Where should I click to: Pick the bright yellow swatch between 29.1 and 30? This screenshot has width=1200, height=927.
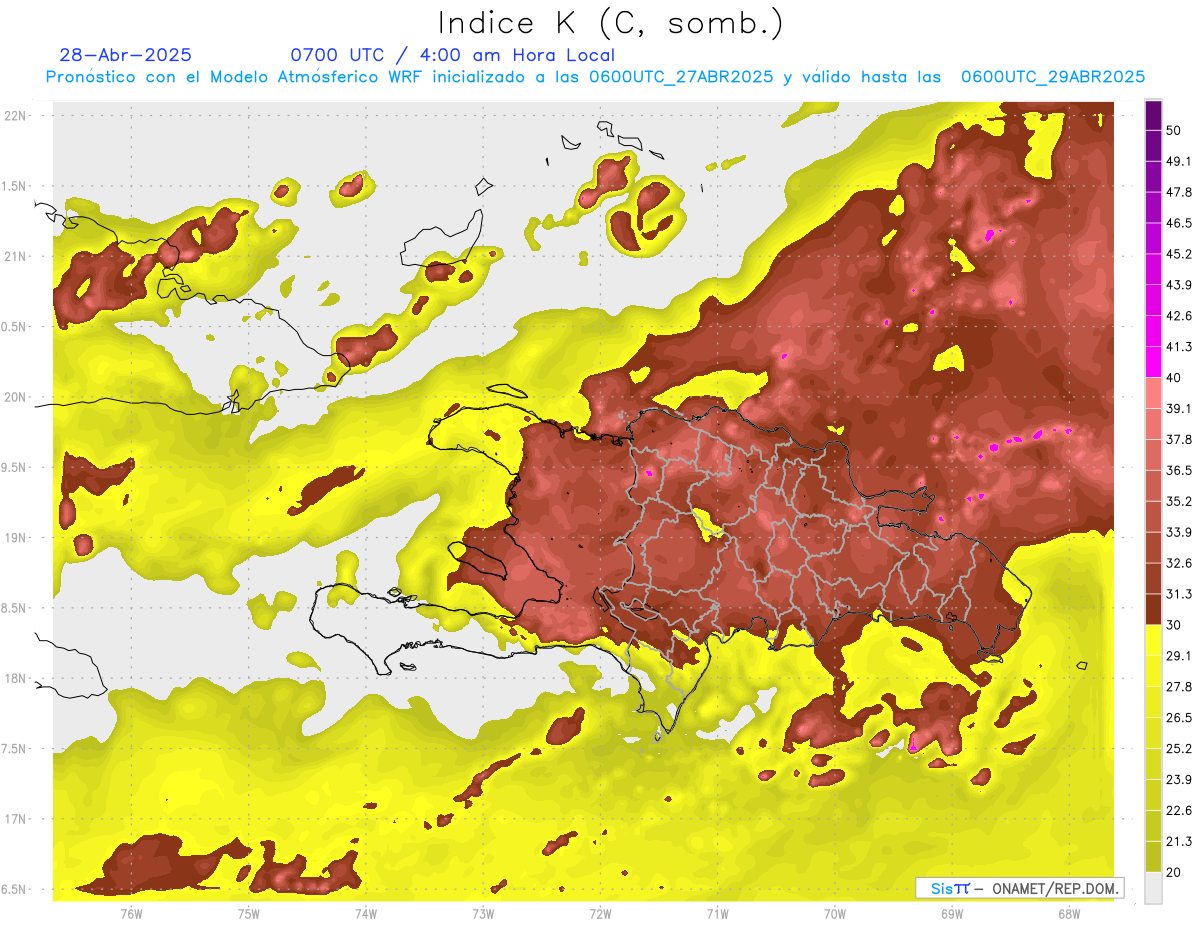coord(1153,640)
